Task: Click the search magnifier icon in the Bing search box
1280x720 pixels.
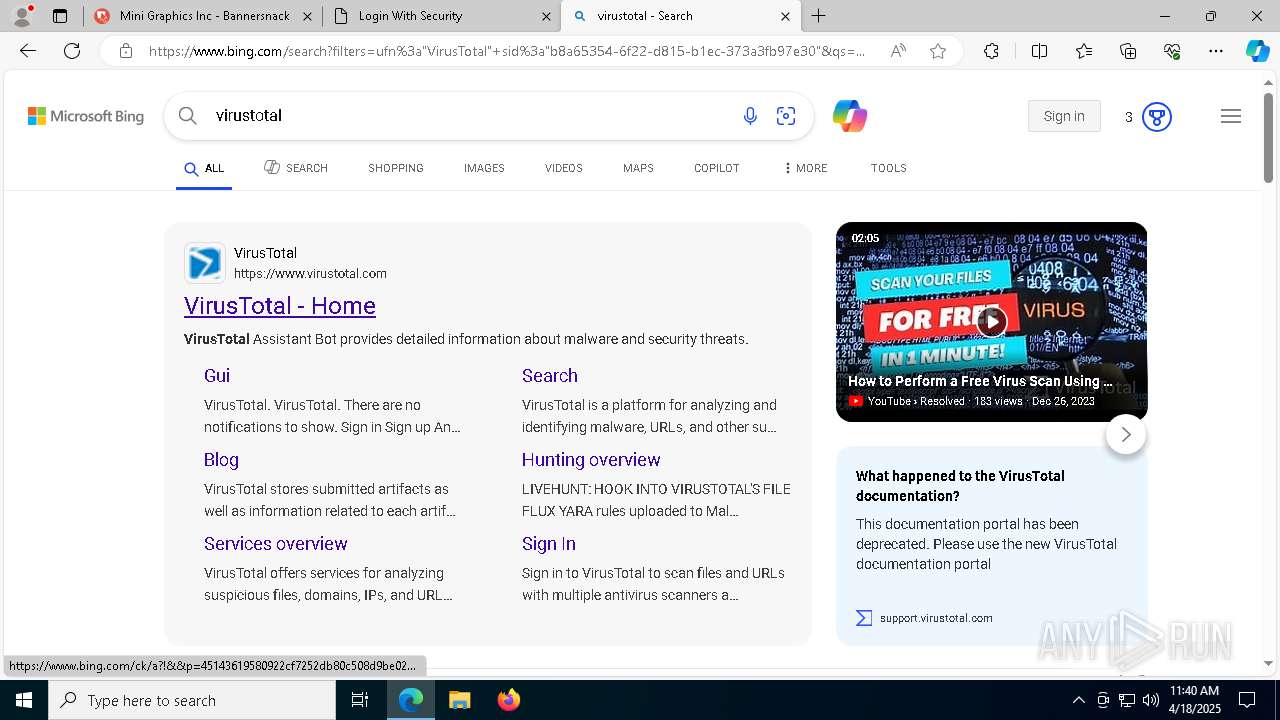Action: tap(188, 116)
